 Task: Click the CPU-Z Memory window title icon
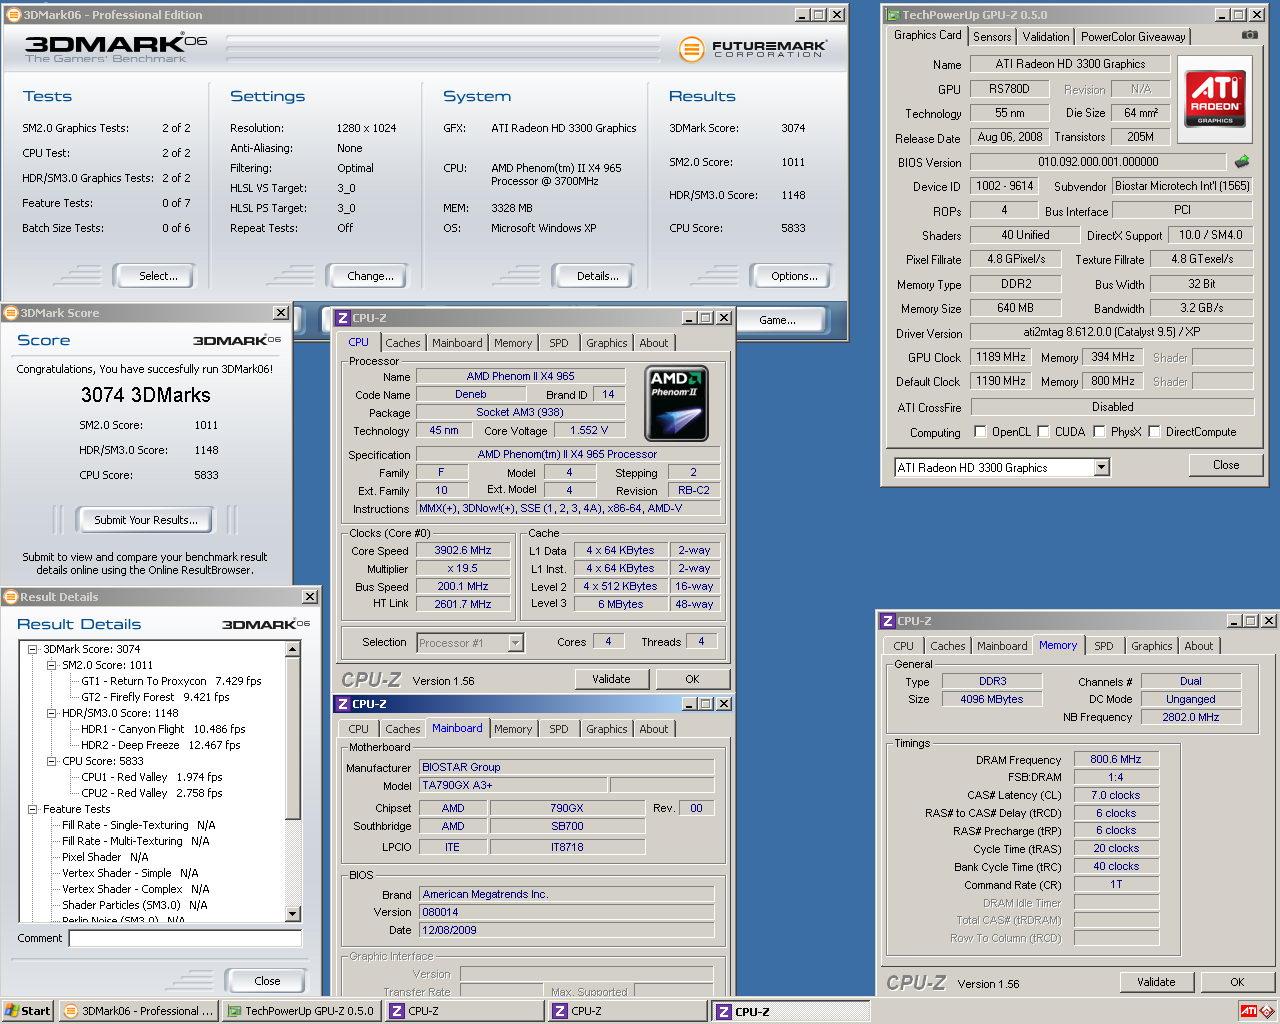pos(887,621)
